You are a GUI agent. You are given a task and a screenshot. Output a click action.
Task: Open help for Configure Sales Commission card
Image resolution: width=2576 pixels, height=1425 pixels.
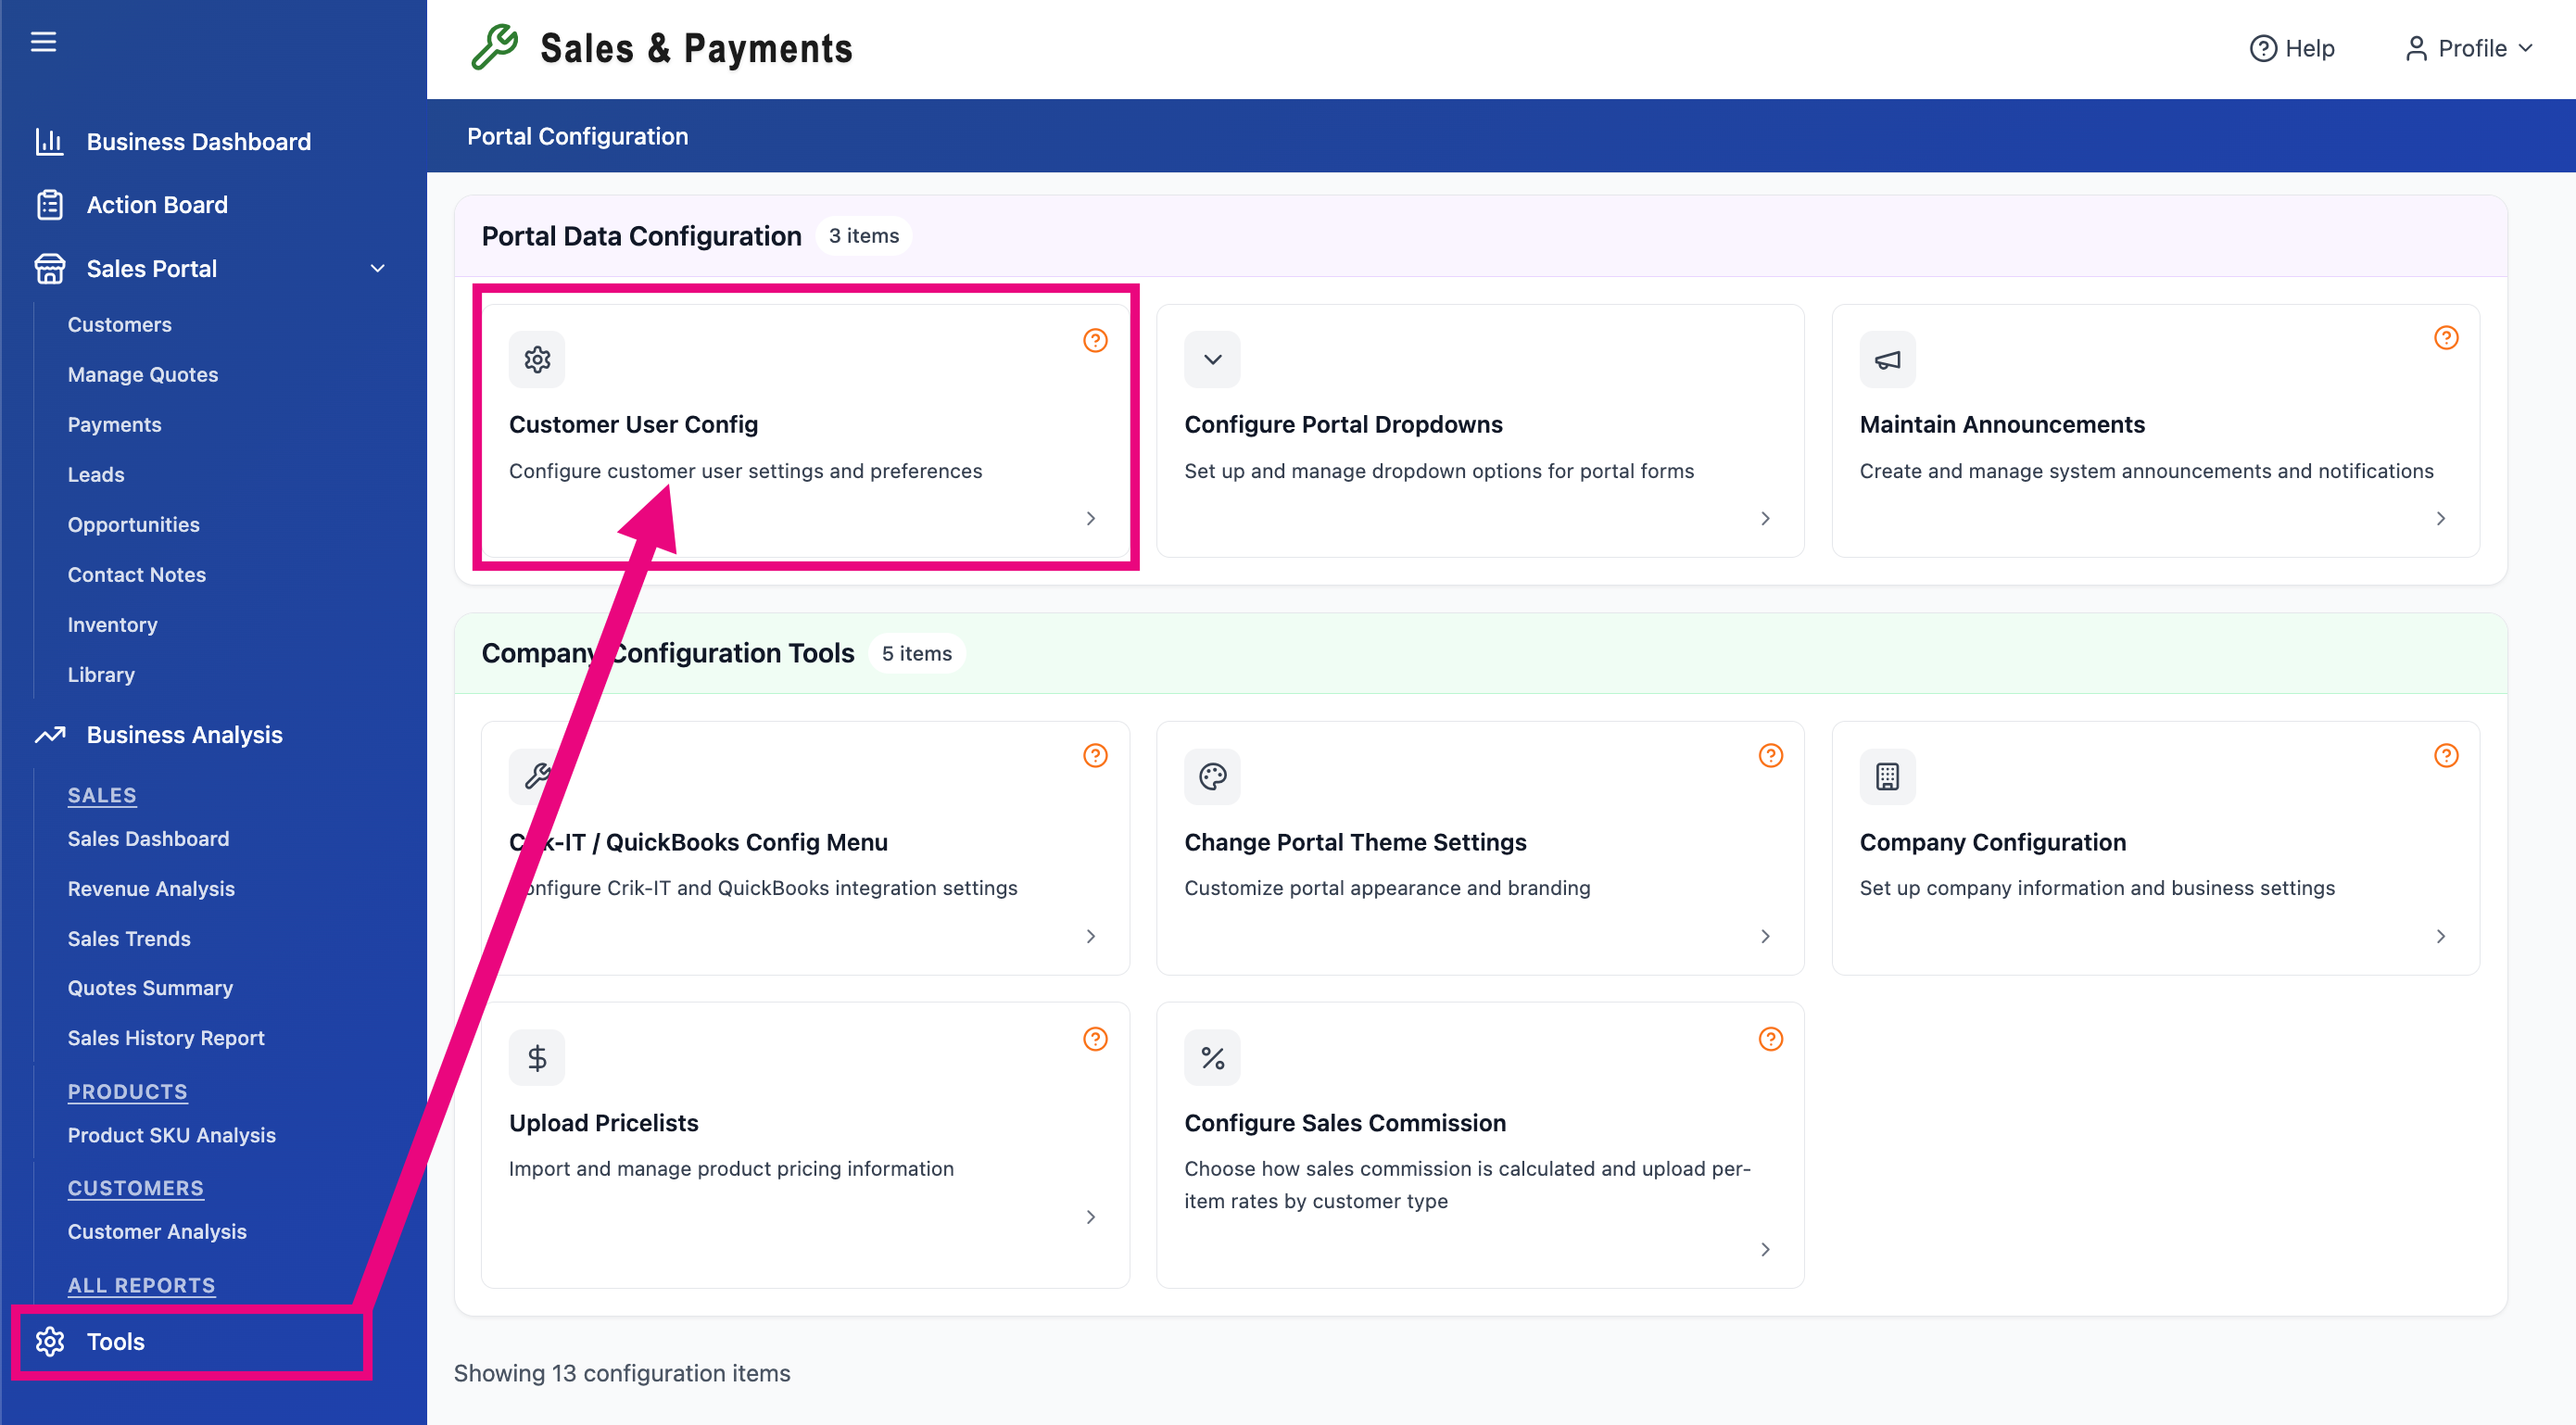pos(1770,1039)
